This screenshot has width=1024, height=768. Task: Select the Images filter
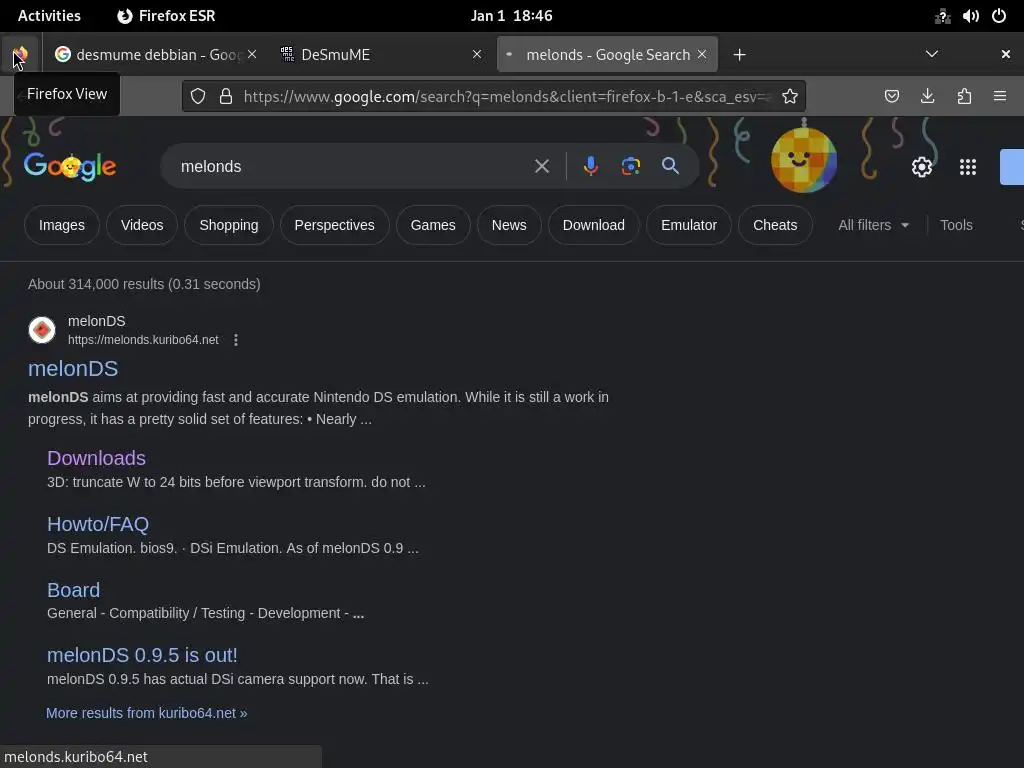tap(61, 225)
